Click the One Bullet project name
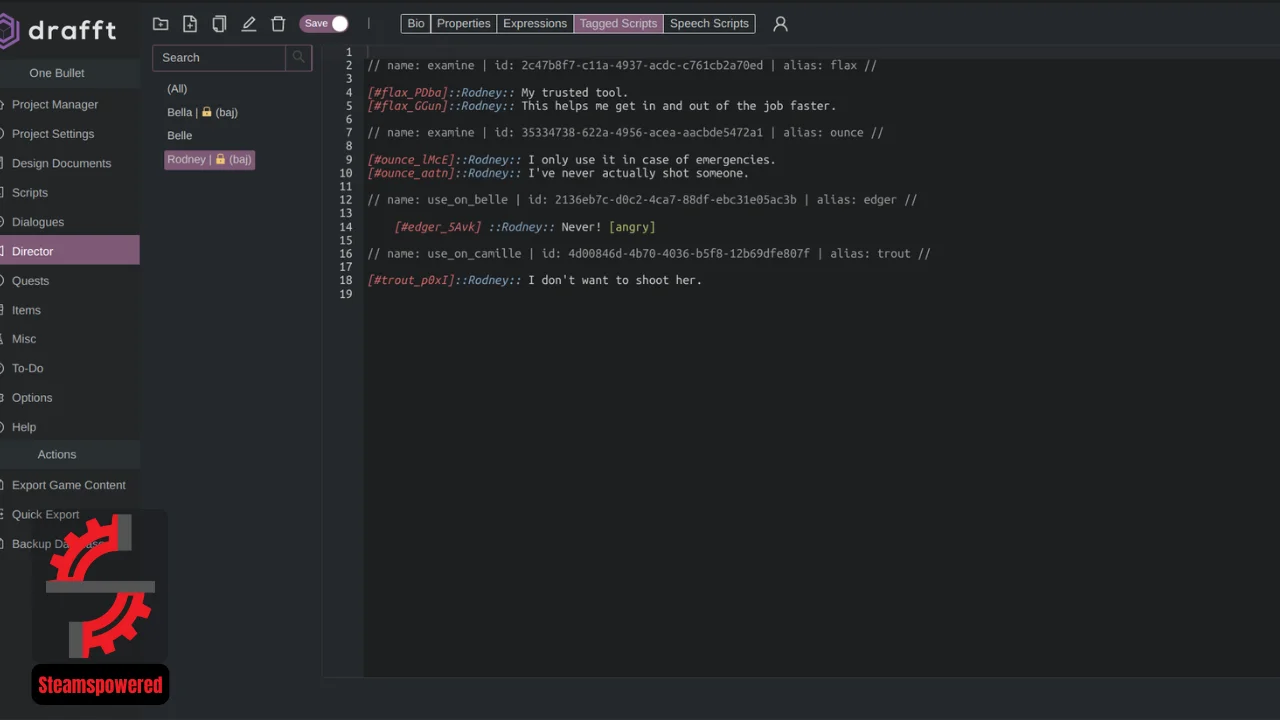Viewport: 1280px width, 720px height. point(57,73)
